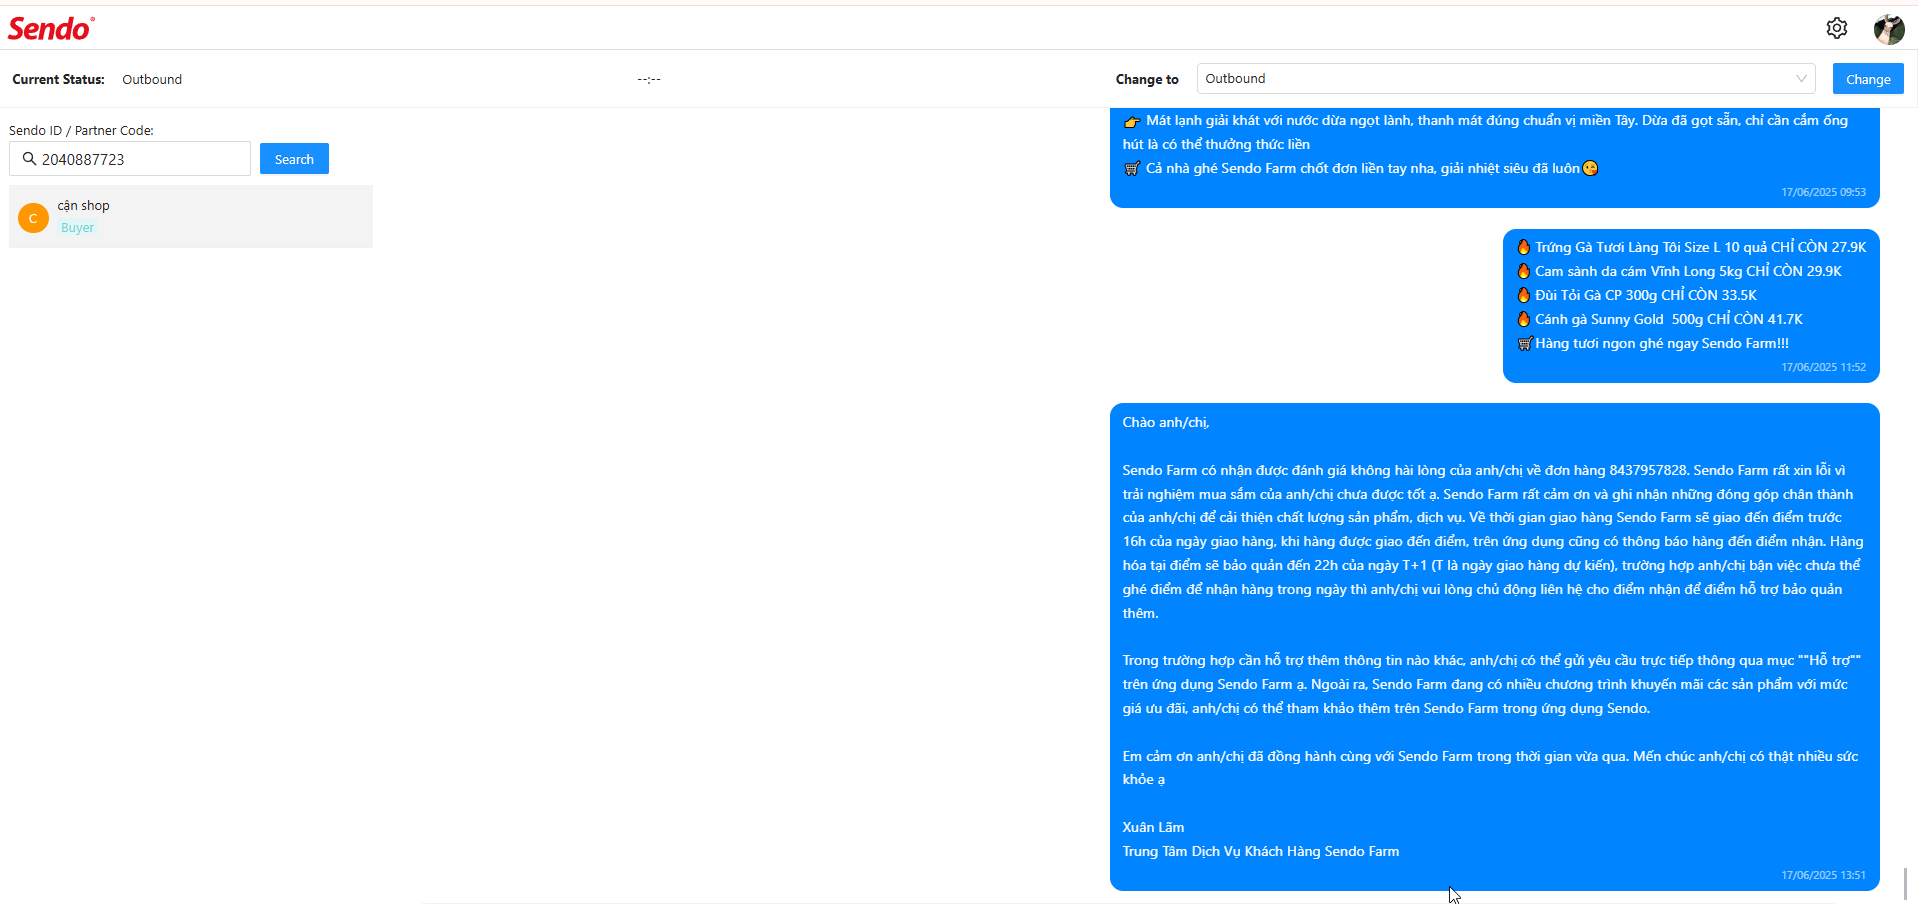Click the Sendo logo
1918x904 pixels.
click(51, 29)
